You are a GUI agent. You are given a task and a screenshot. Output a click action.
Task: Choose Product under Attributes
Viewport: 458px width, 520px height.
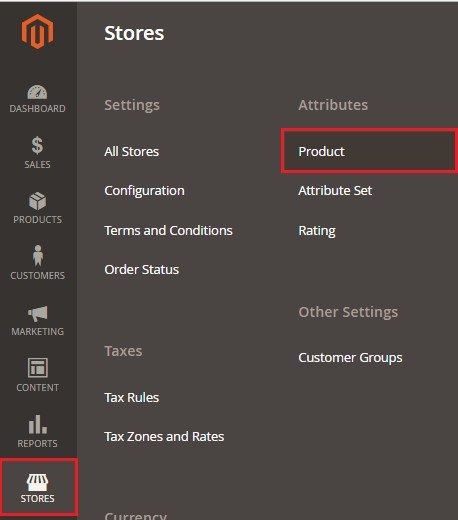pos(369,151)
